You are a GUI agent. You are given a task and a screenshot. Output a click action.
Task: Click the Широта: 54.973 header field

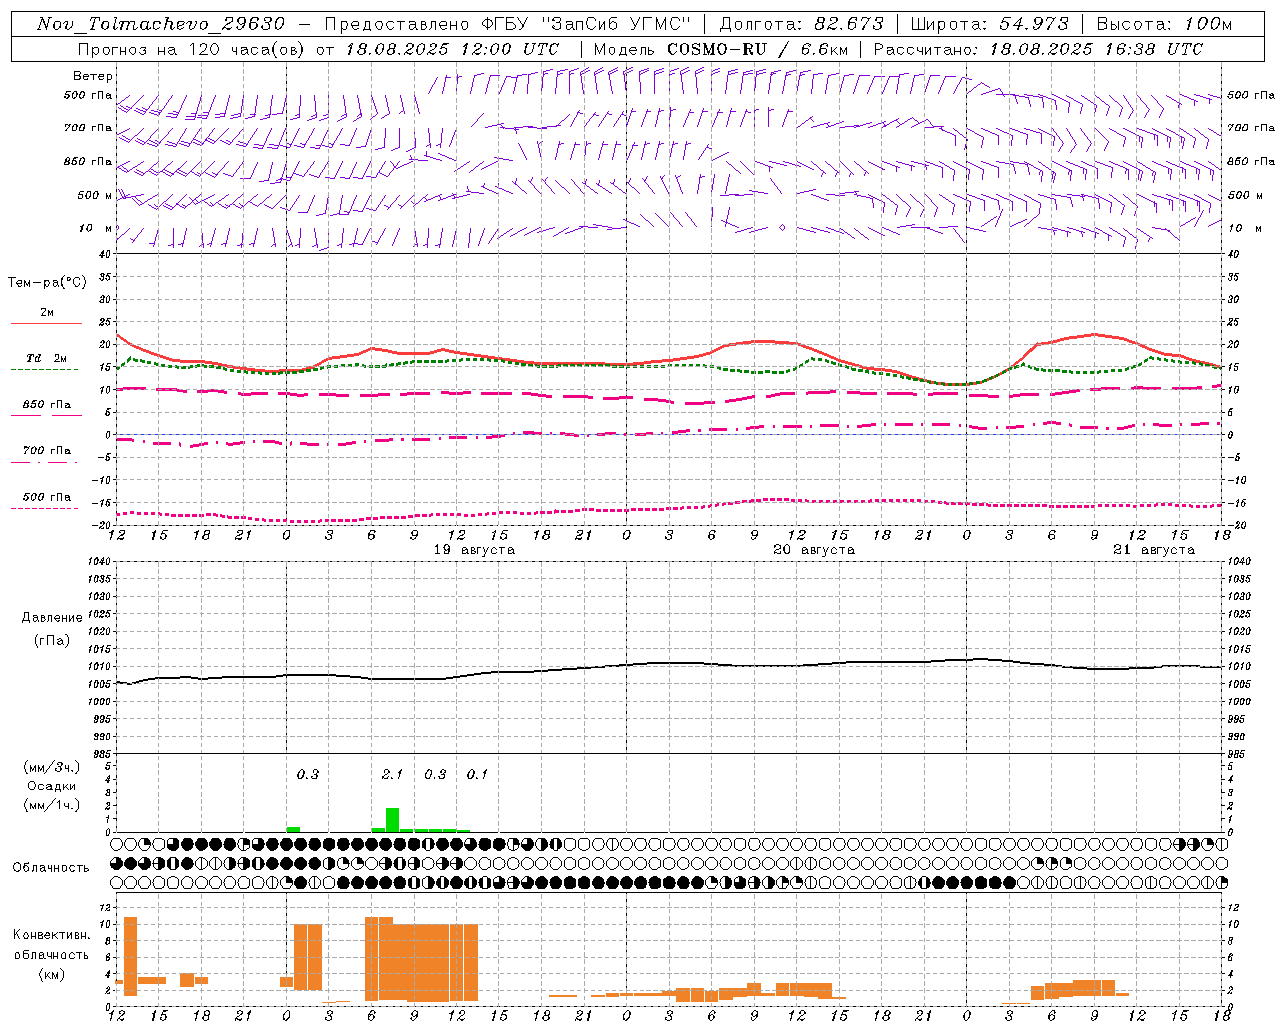(990, 24)
